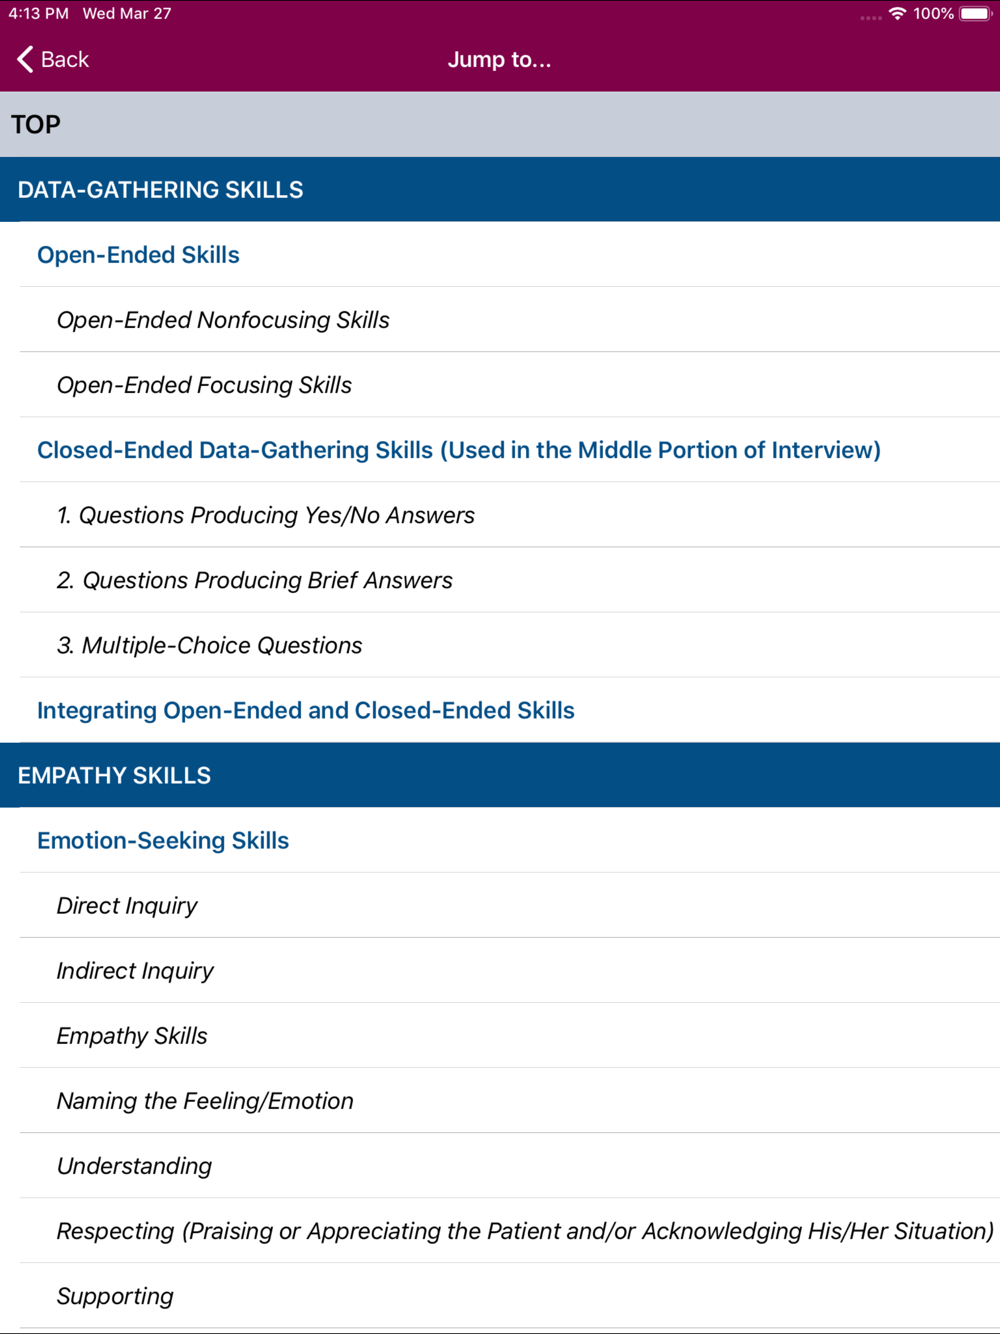This screenshot has height=1334, width=1000.
Task: Select the DATA-GATHERING SKILLS section header
Action: pos(500,189)
